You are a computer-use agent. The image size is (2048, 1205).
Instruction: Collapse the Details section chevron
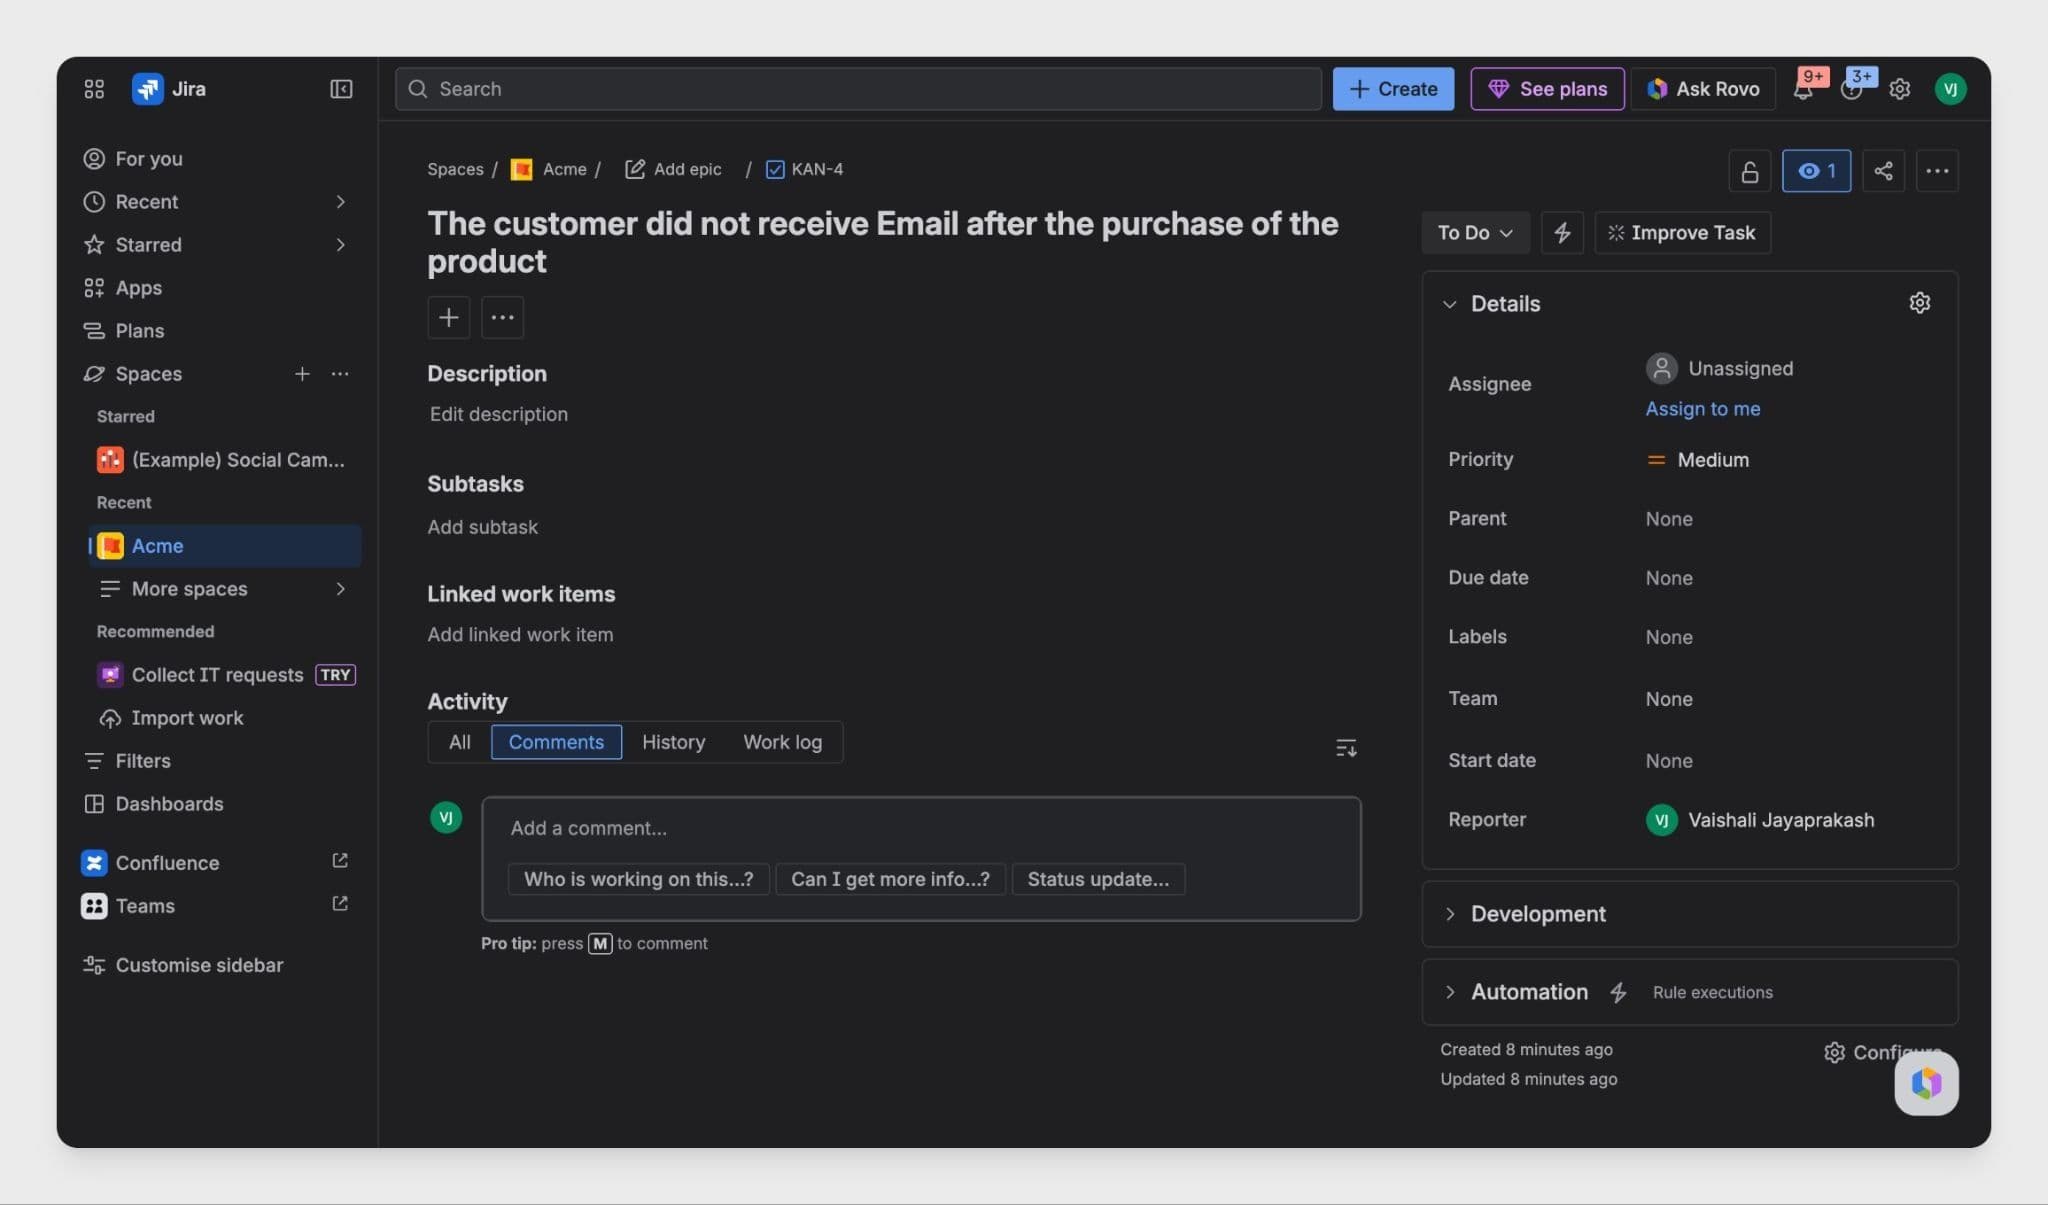pos(1450,304)
